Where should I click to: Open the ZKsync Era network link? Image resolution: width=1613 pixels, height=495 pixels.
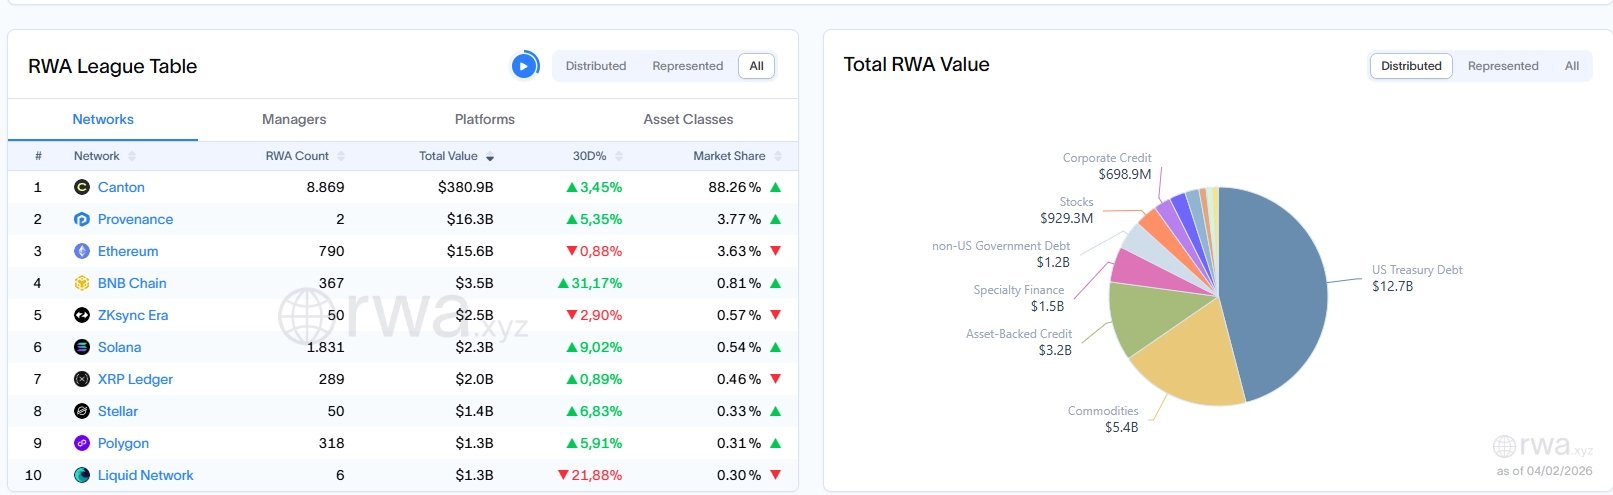(133, 315)
